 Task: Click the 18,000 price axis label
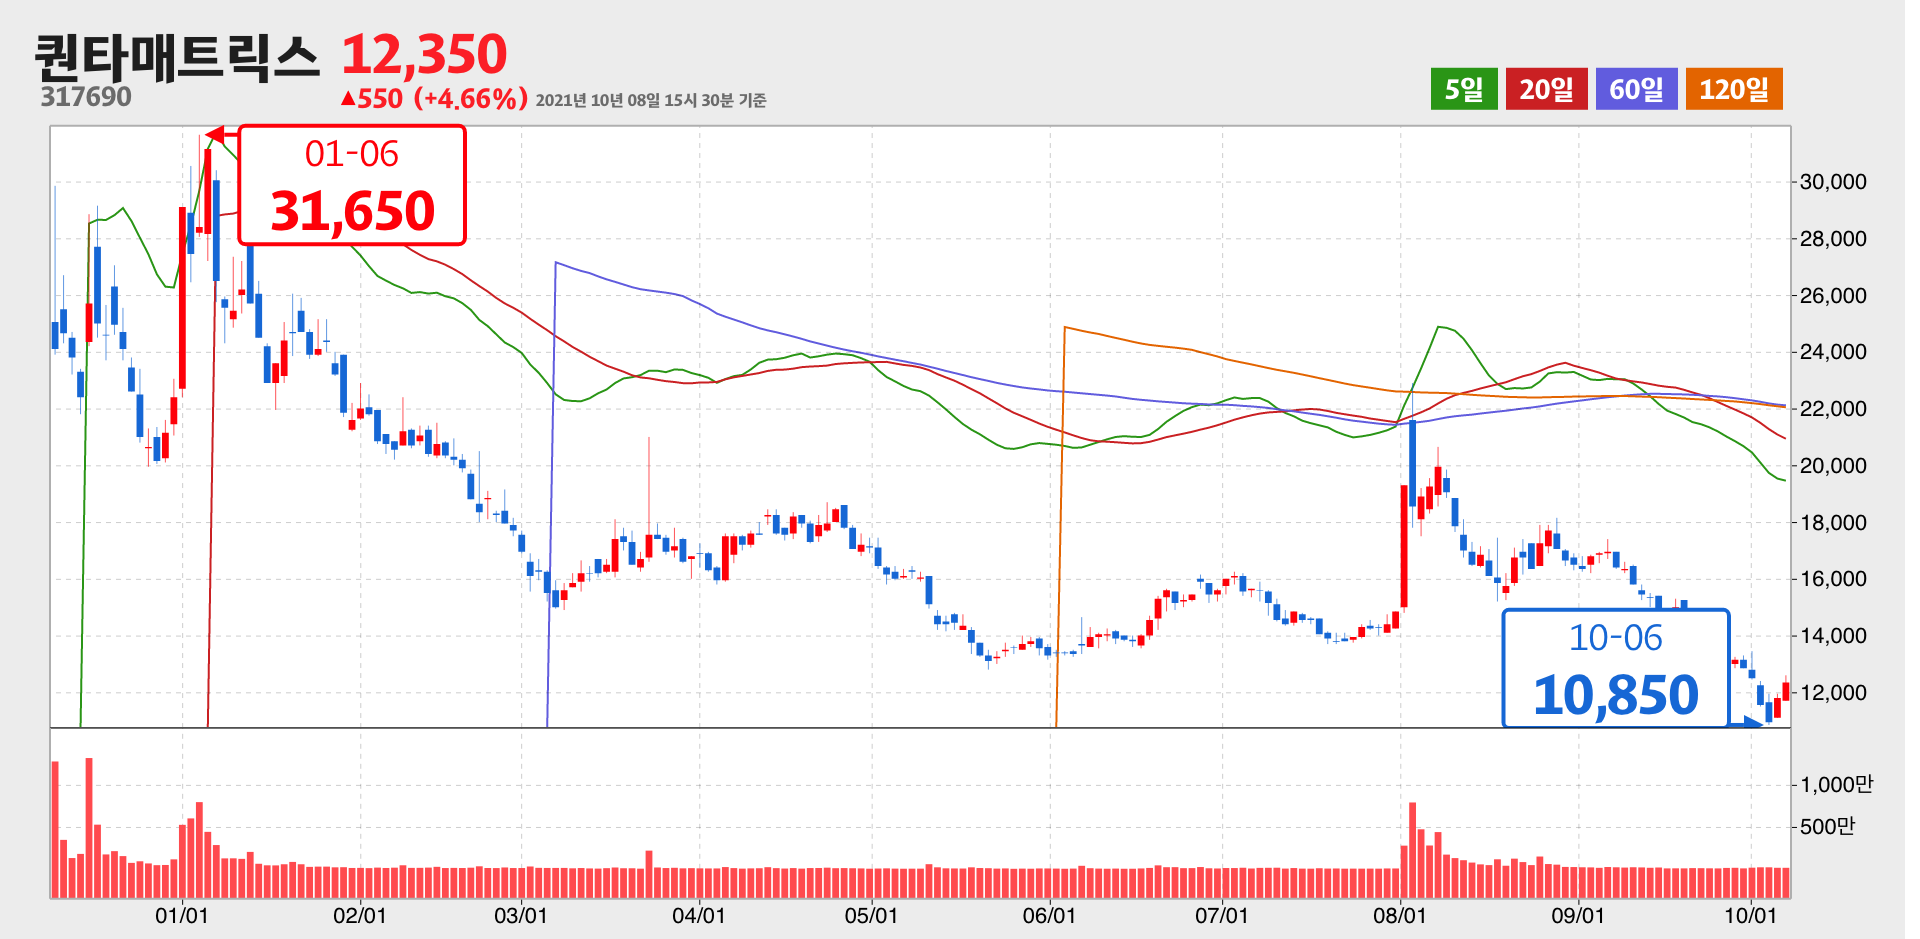pyautogui.click(x=1833, y=523)
